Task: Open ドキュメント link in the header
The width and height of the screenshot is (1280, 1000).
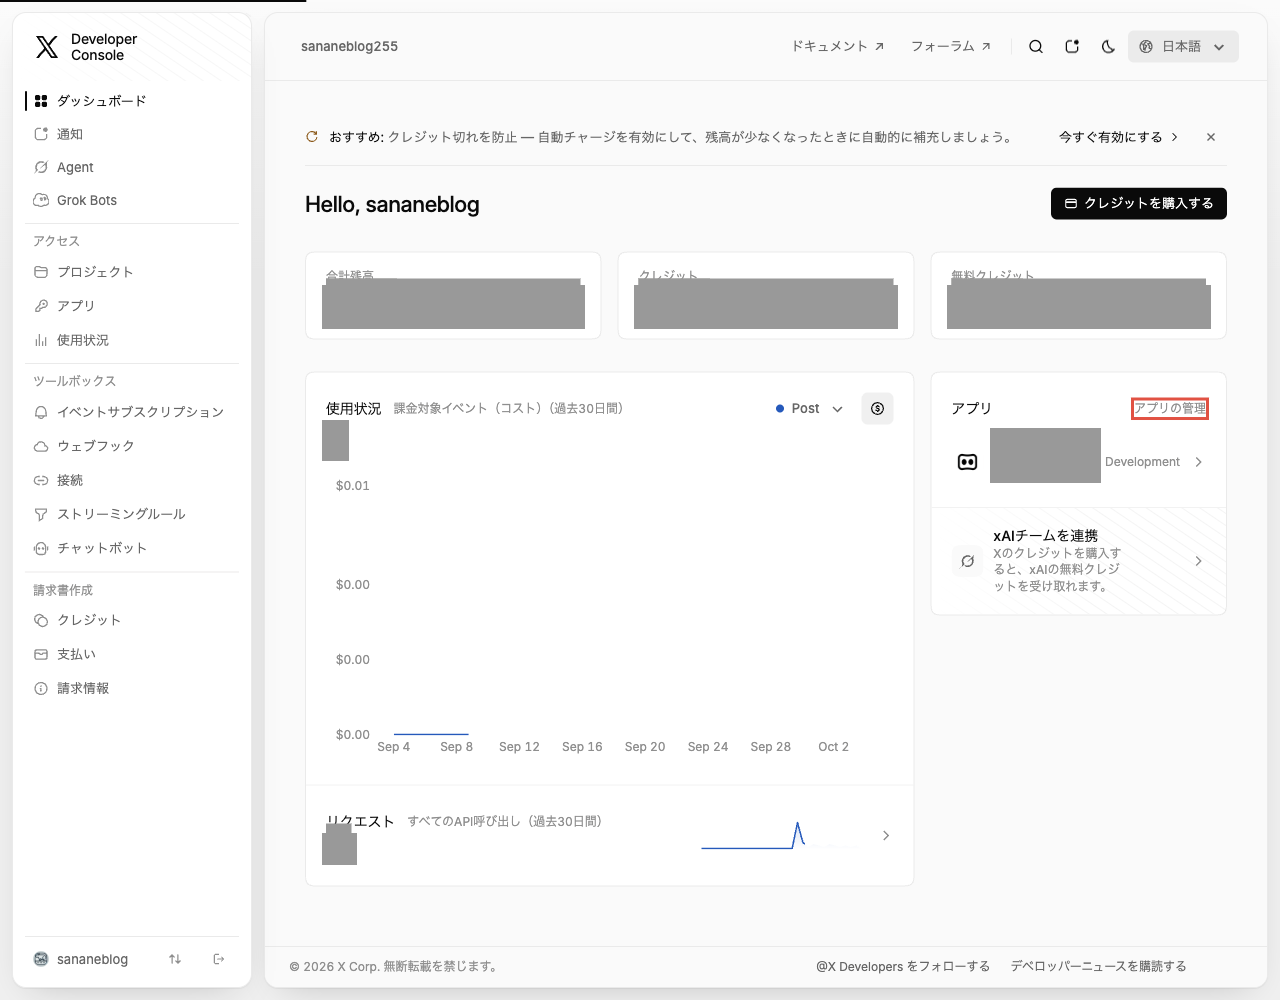Action: pyautogui.click(x=838, y=46)
